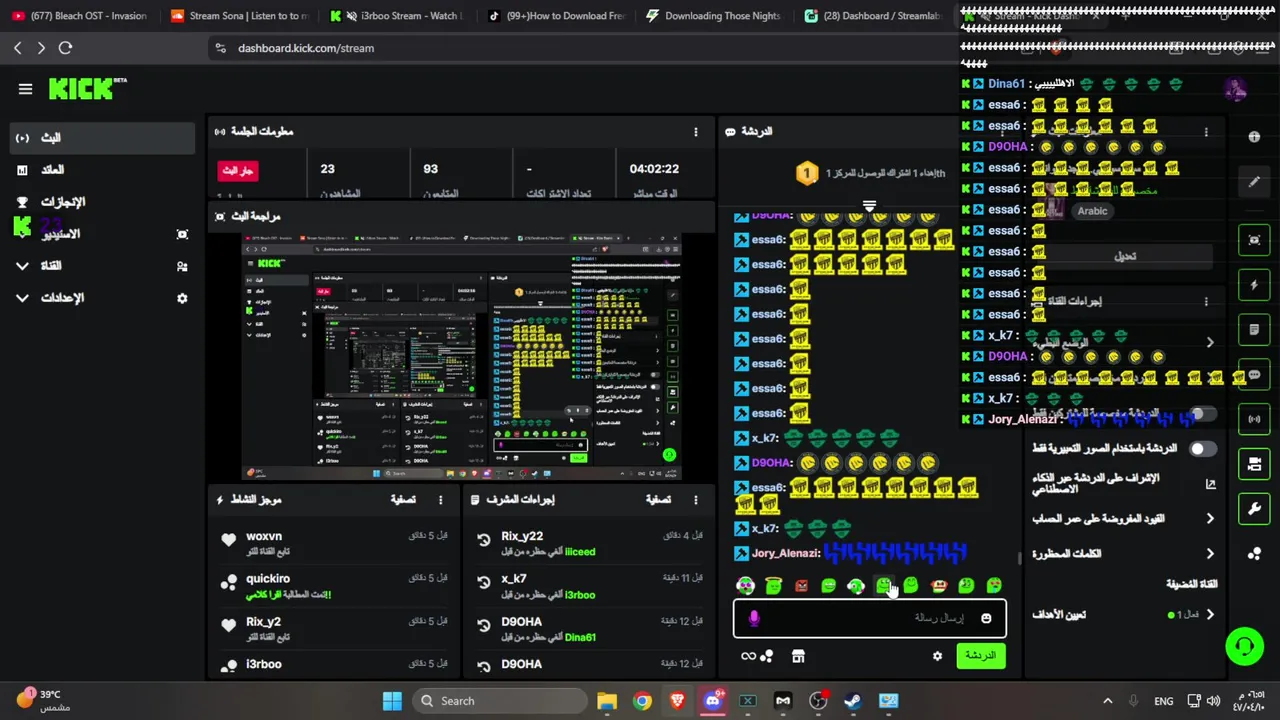Expand the set goals setting
The width and height of the screenshot is (1280, 720).
[x=1124, y=615]
